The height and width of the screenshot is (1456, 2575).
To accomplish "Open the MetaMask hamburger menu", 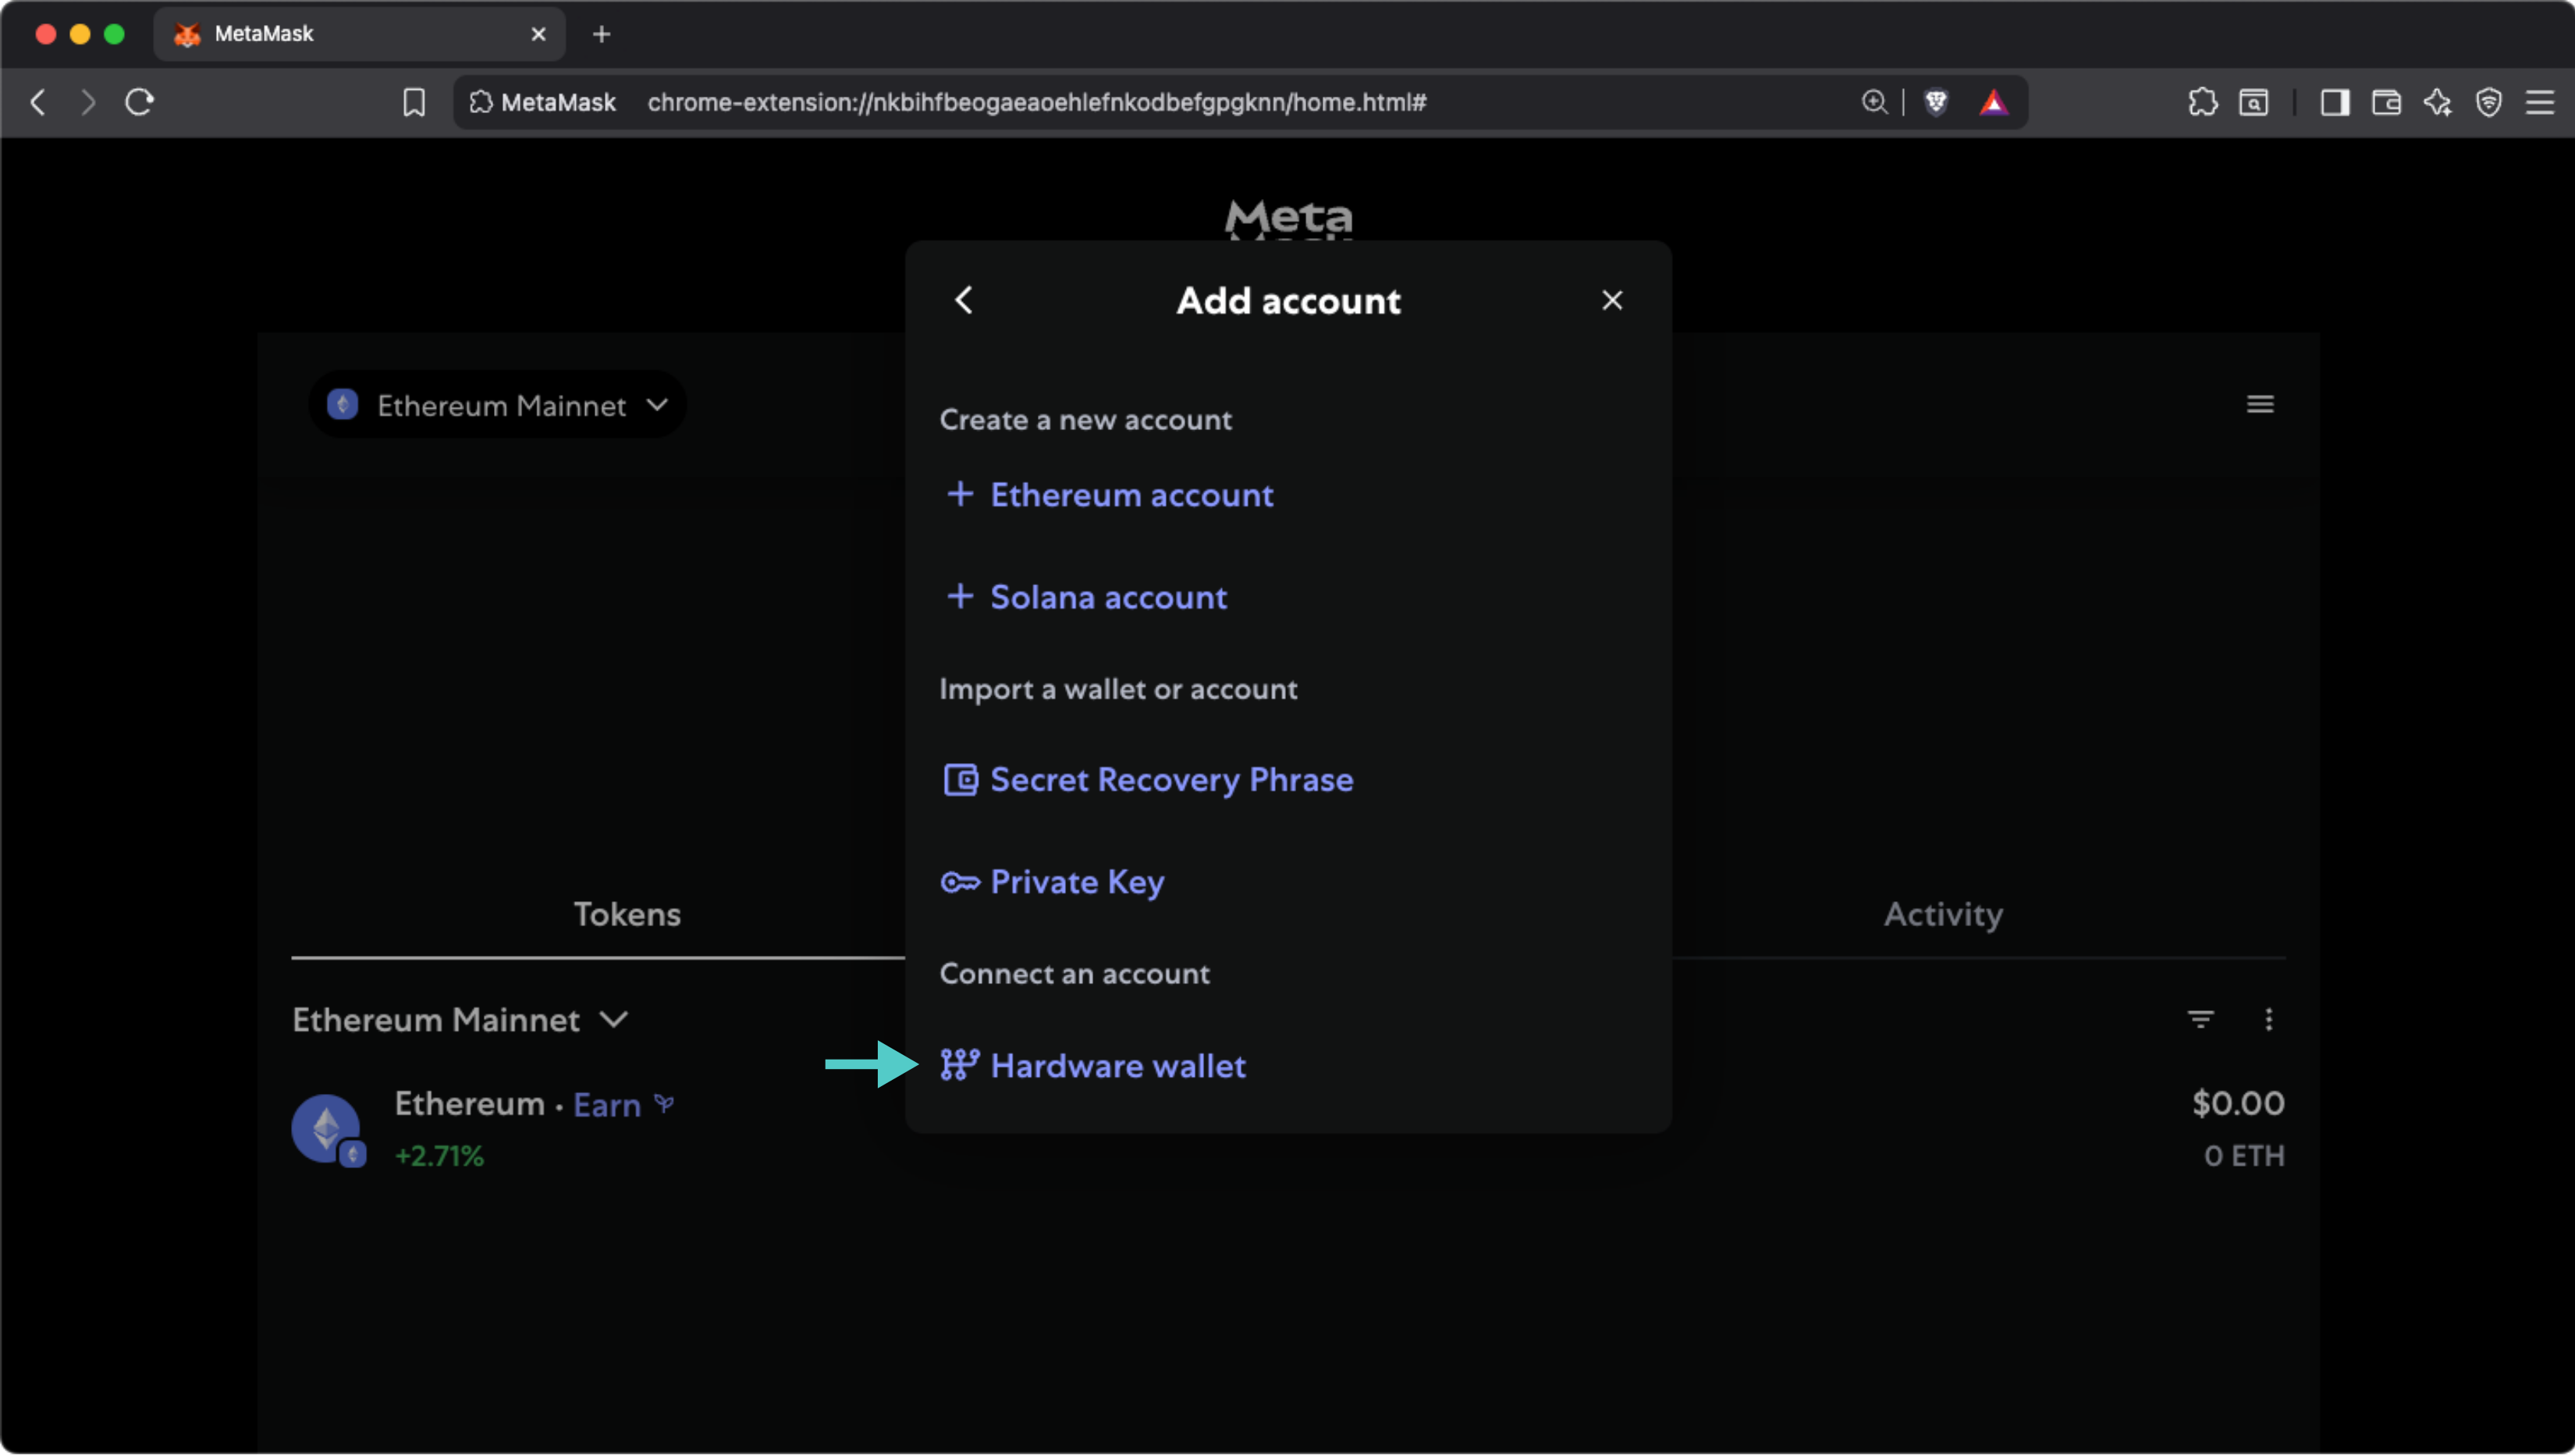I will (2259, 404).
